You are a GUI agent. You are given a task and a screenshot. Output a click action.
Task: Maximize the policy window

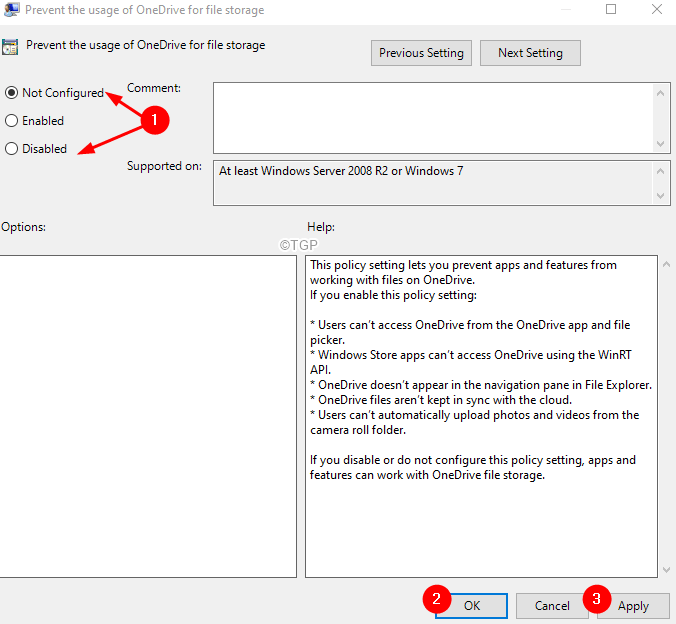pos(611,9)
